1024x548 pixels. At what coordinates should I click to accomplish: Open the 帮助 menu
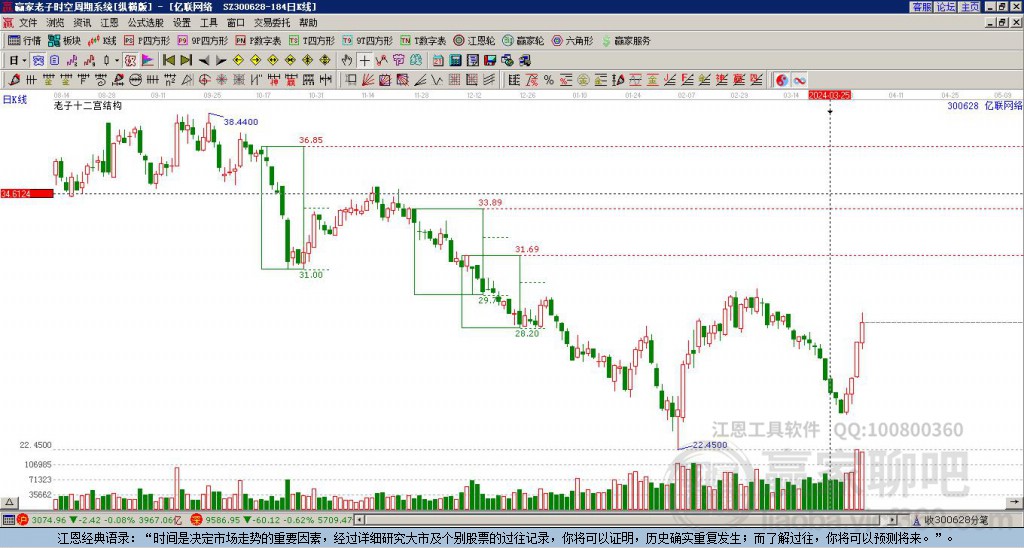[308, 23]
